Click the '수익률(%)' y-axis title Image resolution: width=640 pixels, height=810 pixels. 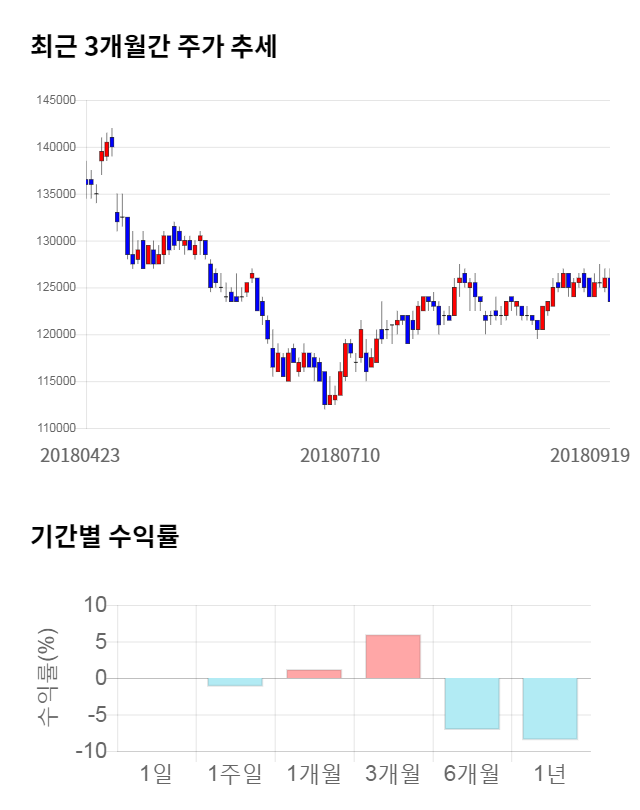47,678
